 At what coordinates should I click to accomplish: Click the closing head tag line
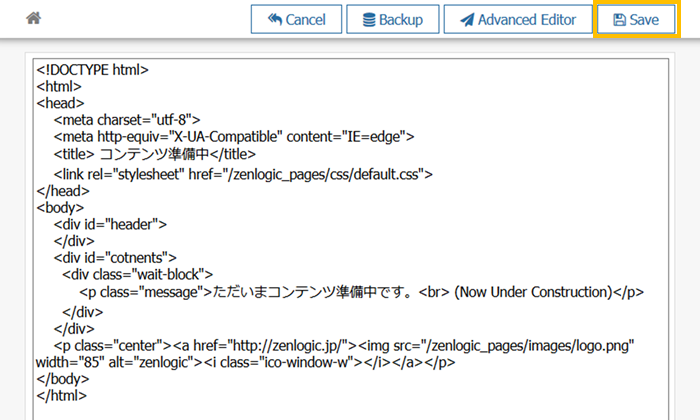pyautogui.click(x=62, y=190)
